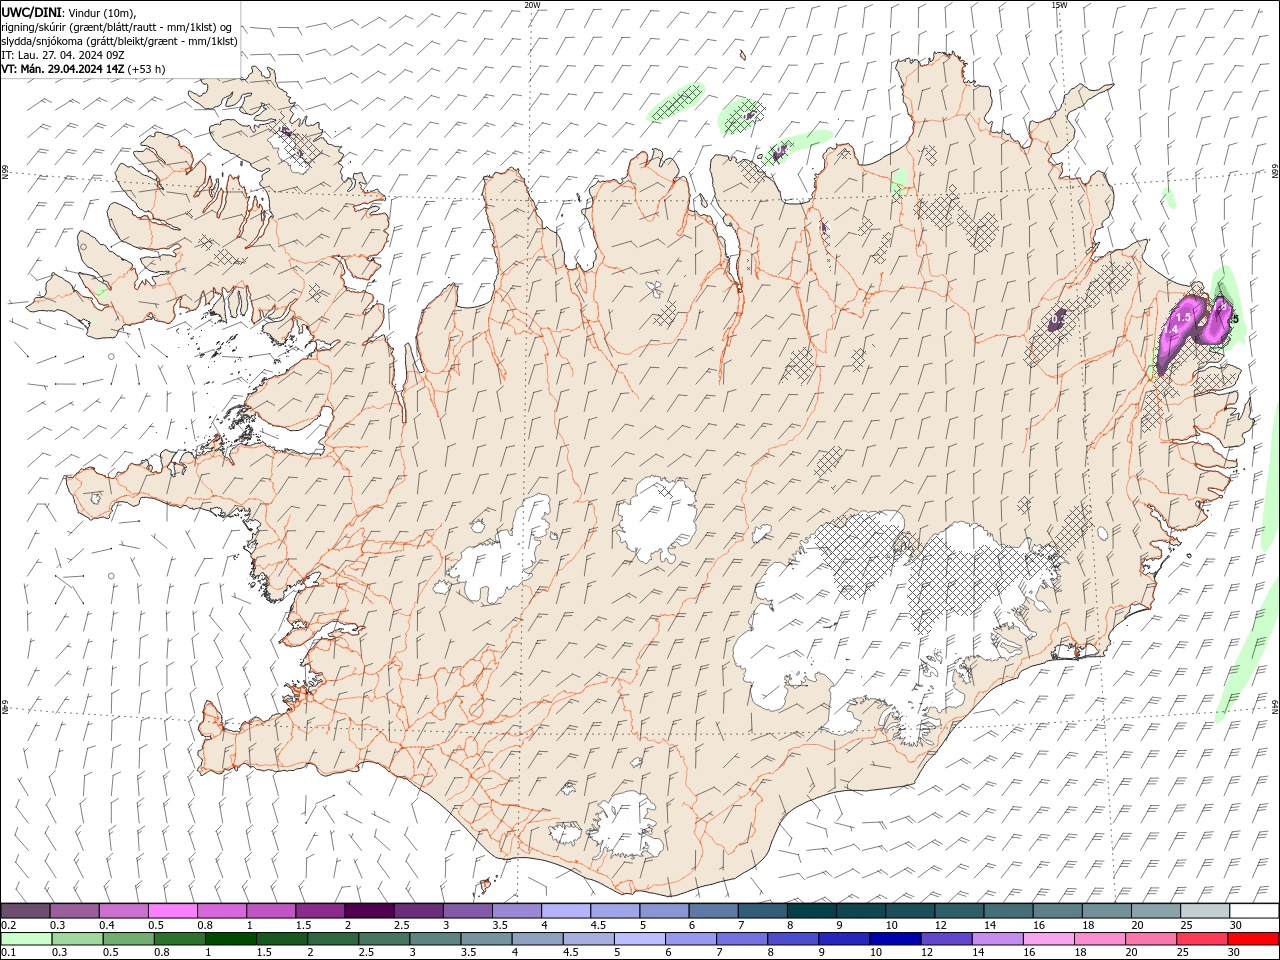Select the white swatch labeled 30 on upper scale
1280x960 pixels.
coord(1254,911)
